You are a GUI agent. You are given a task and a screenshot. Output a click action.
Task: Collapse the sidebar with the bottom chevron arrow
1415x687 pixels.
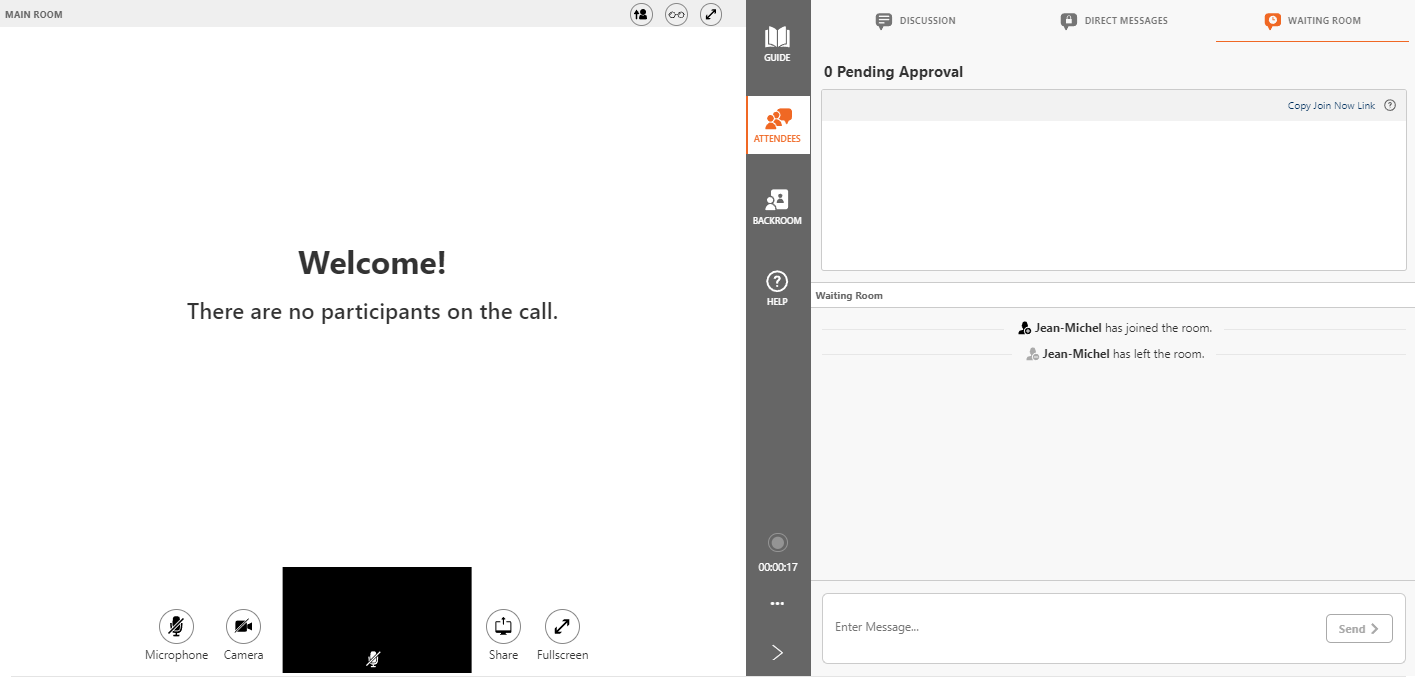(x=778, y=652)
